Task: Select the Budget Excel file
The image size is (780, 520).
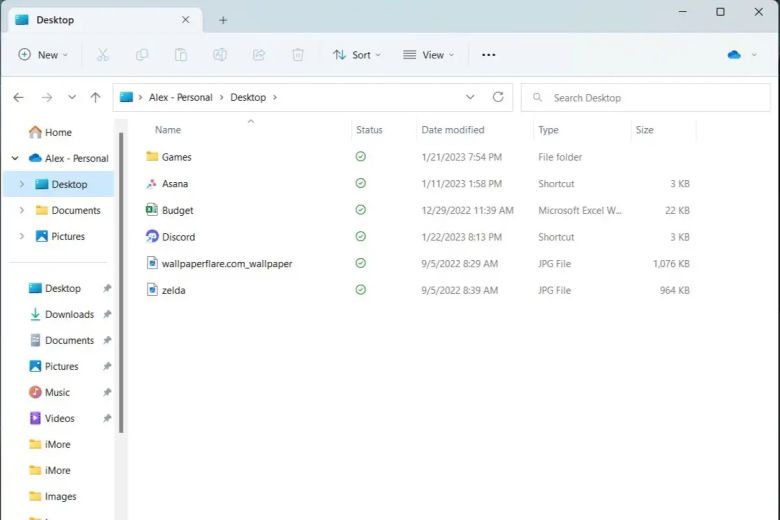Action: [x=177, y=211]
